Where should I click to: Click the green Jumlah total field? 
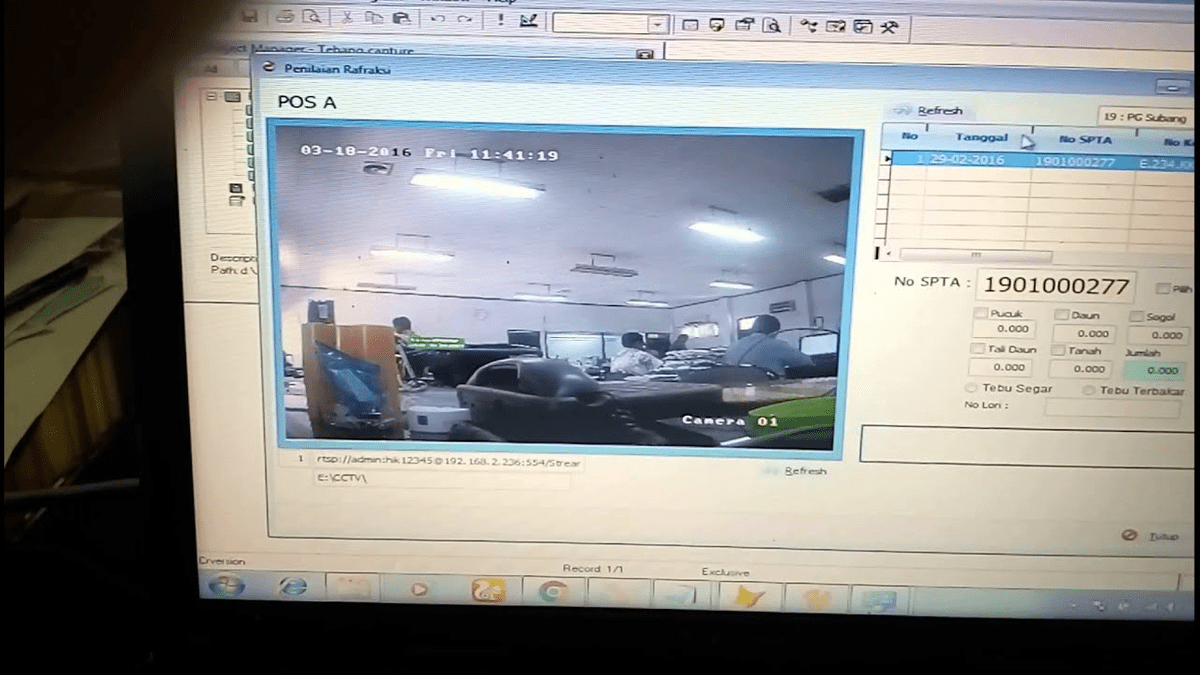[1155, 370]
